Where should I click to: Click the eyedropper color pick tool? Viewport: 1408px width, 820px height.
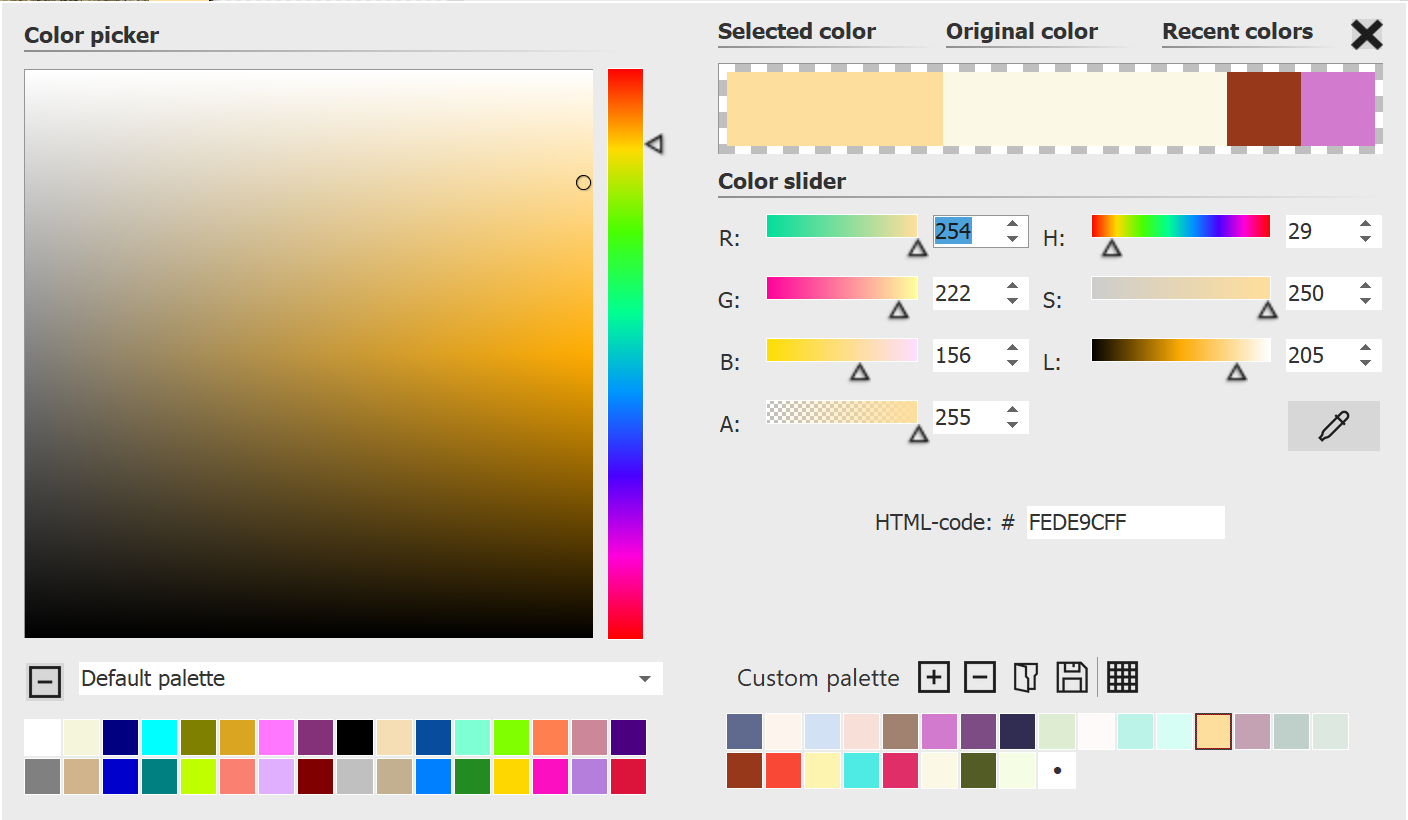pos(1333,426)
